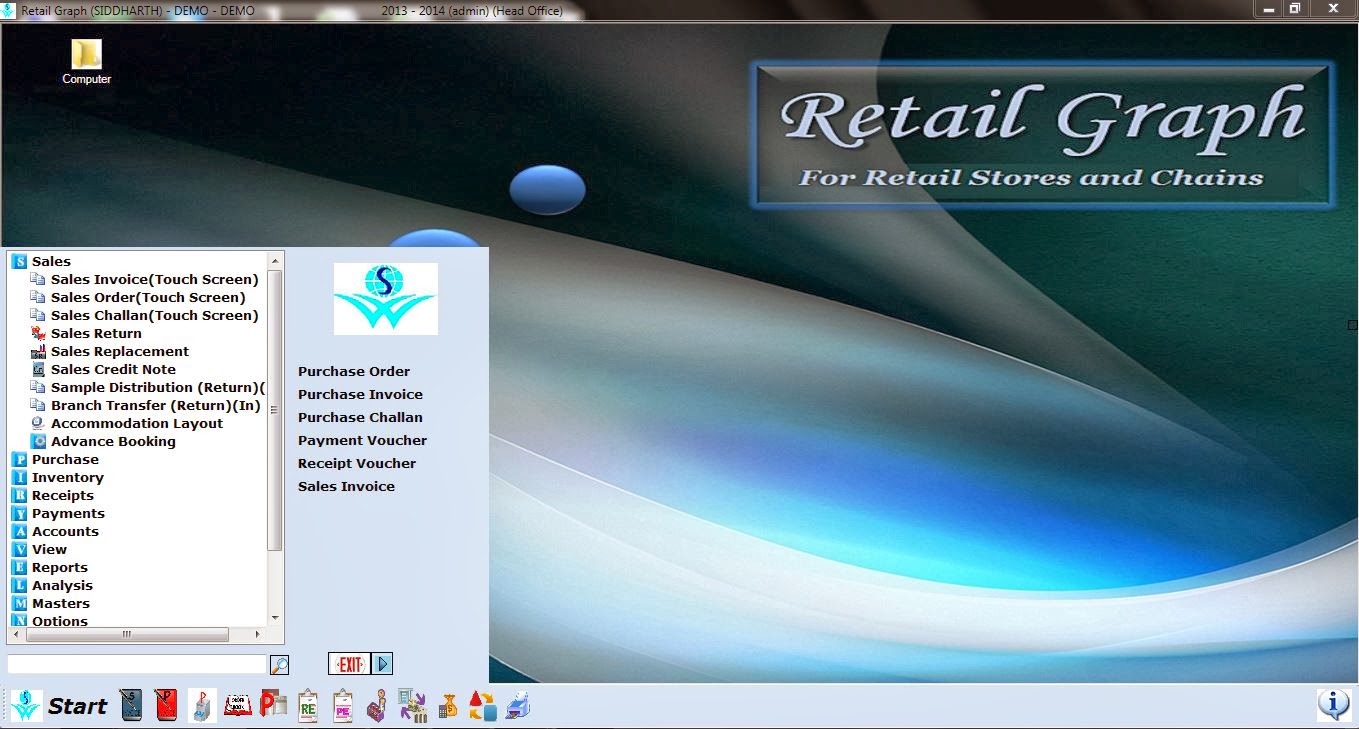Select Sales Return in the tree

click(x=96, y=333)
